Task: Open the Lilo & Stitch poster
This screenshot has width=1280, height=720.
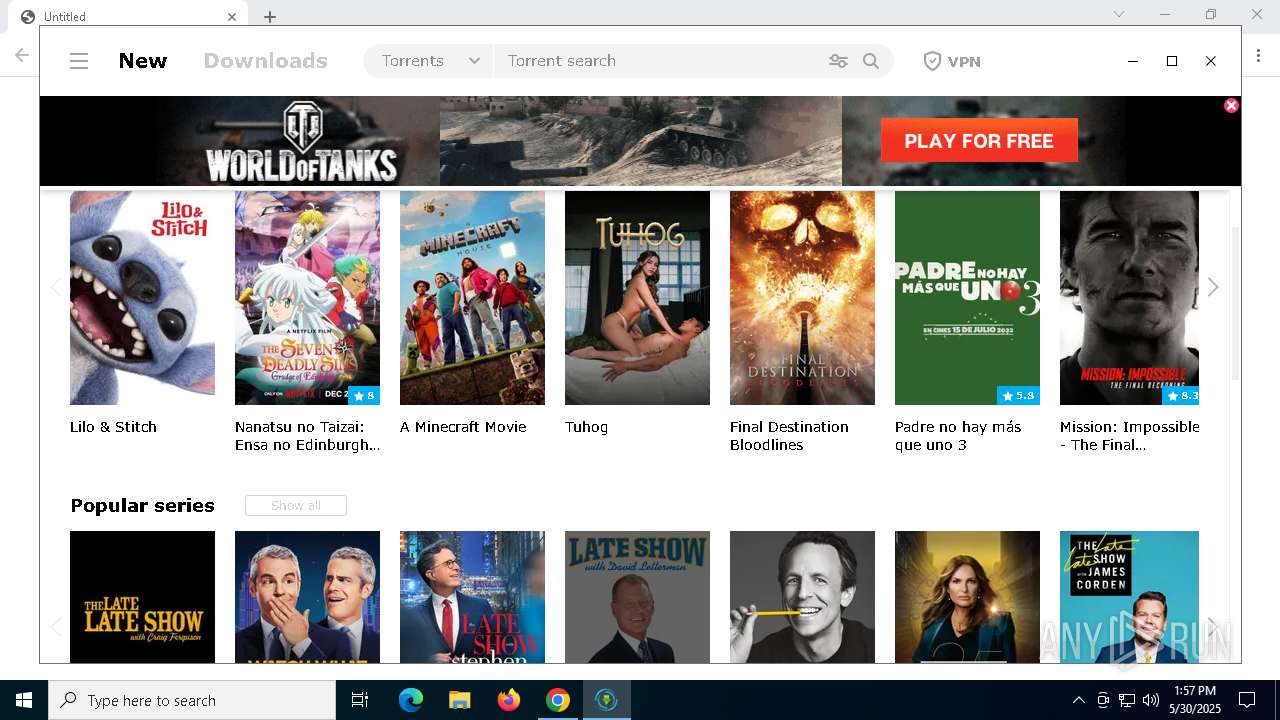Action: pyautogui.click(x=142, y=298)
